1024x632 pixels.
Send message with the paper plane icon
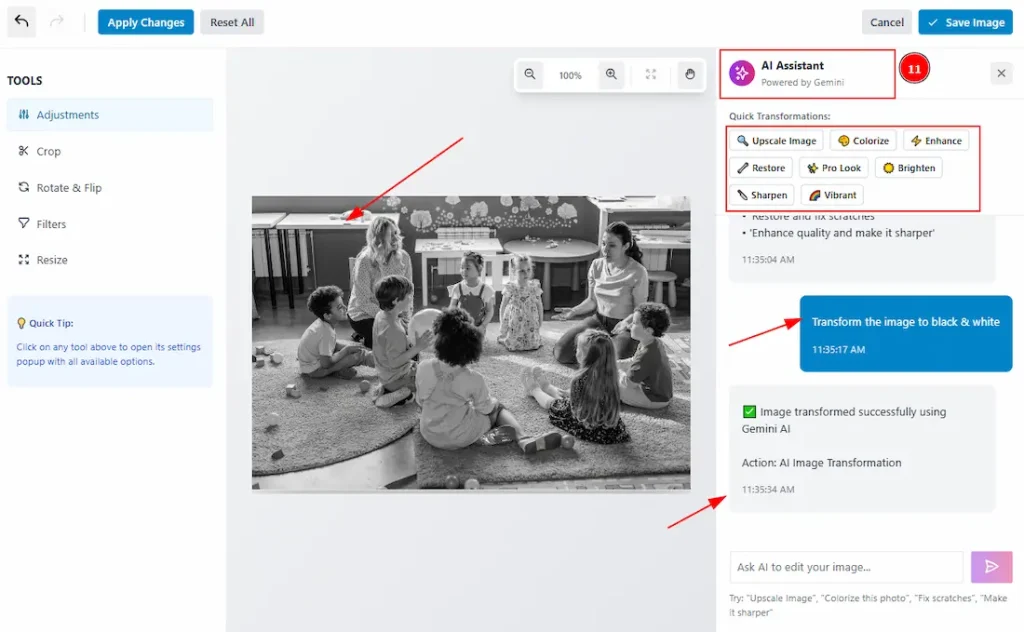coord(991,567)
